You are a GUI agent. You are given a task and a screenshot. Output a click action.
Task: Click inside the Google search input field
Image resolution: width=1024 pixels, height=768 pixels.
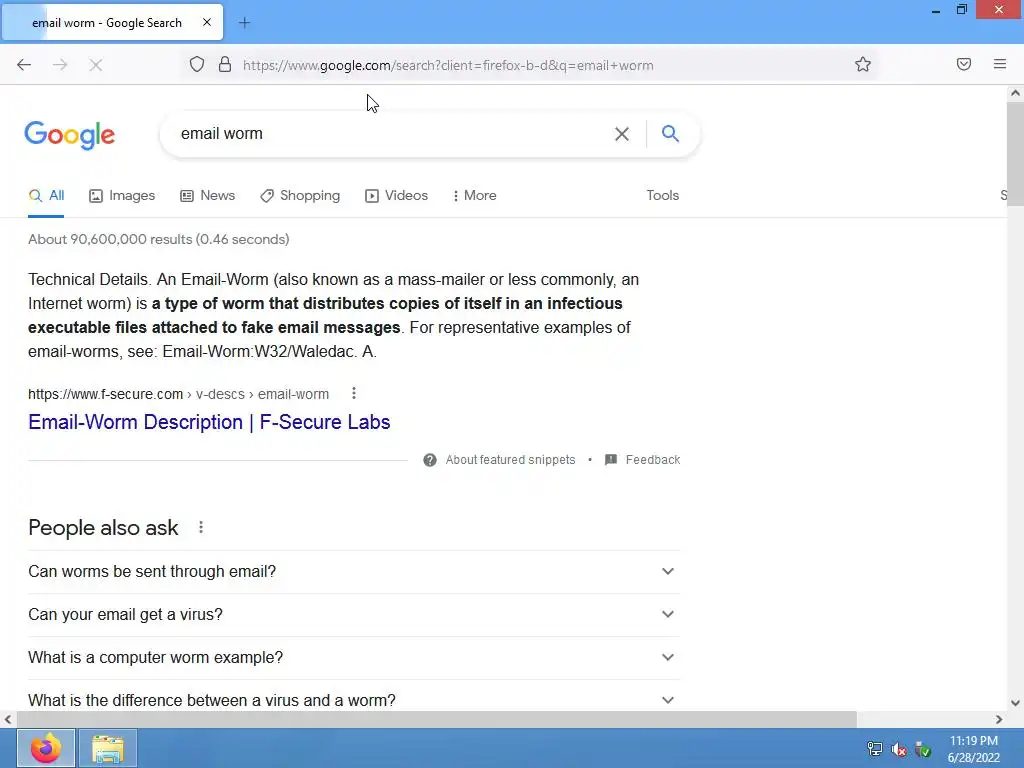(x=392, y=134)
